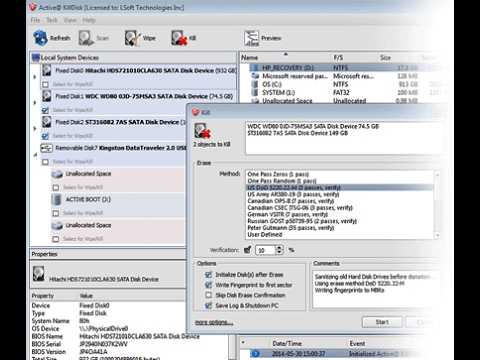Click the Removable Disk7 Kingston USB icon

[47, 148]
